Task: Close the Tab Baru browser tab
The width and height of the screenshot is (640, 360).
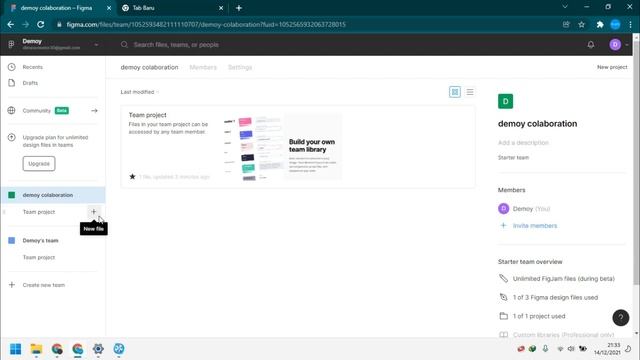Action: pos(221,8)
